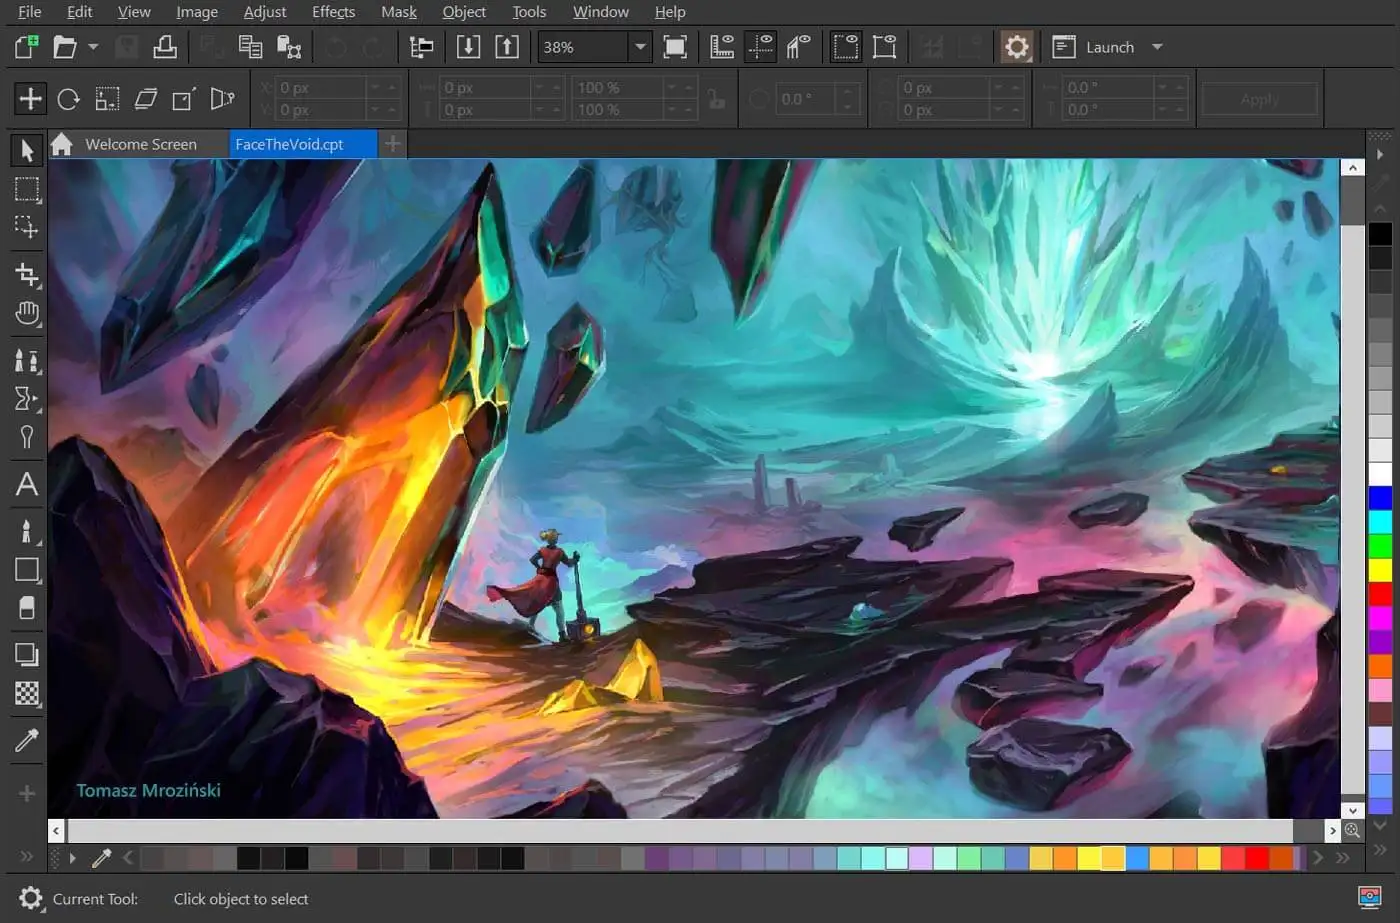Screen dimensions: 1400x923
Task: Click the Options gear button
Action: click(x=1016, y=47)
